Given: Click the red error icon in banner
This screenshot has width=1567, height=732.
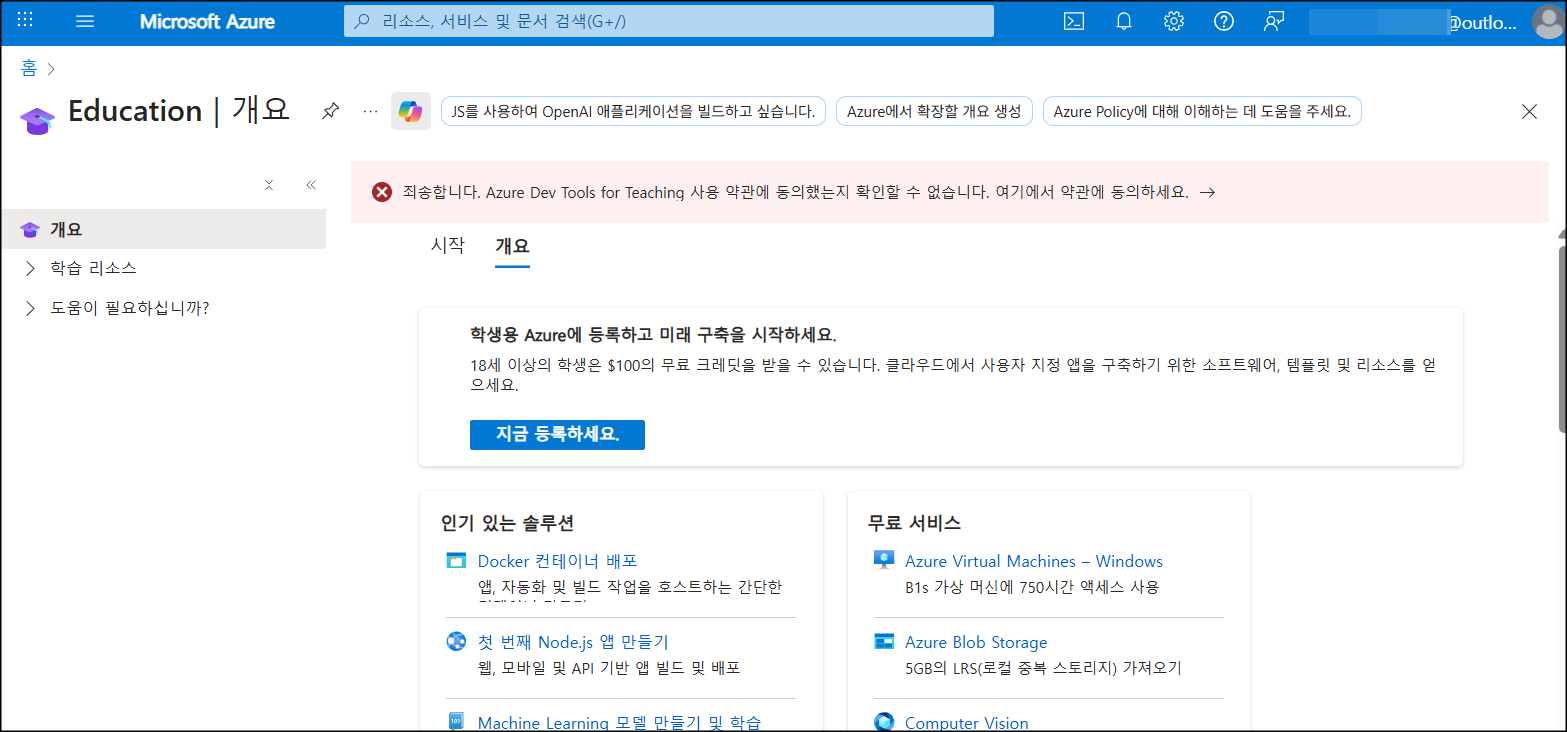Looking at the screenshot, I should [382, 192].
